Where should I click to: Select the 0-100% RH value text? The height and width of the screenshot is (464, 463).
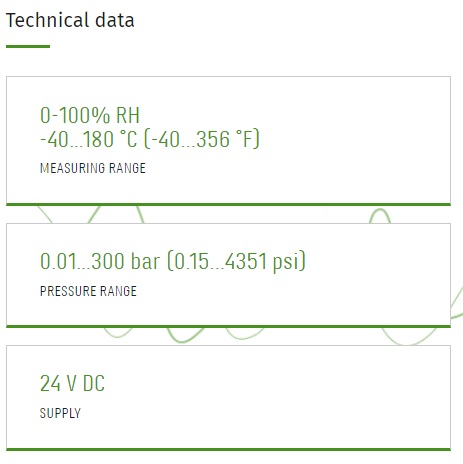click(90, 115)
